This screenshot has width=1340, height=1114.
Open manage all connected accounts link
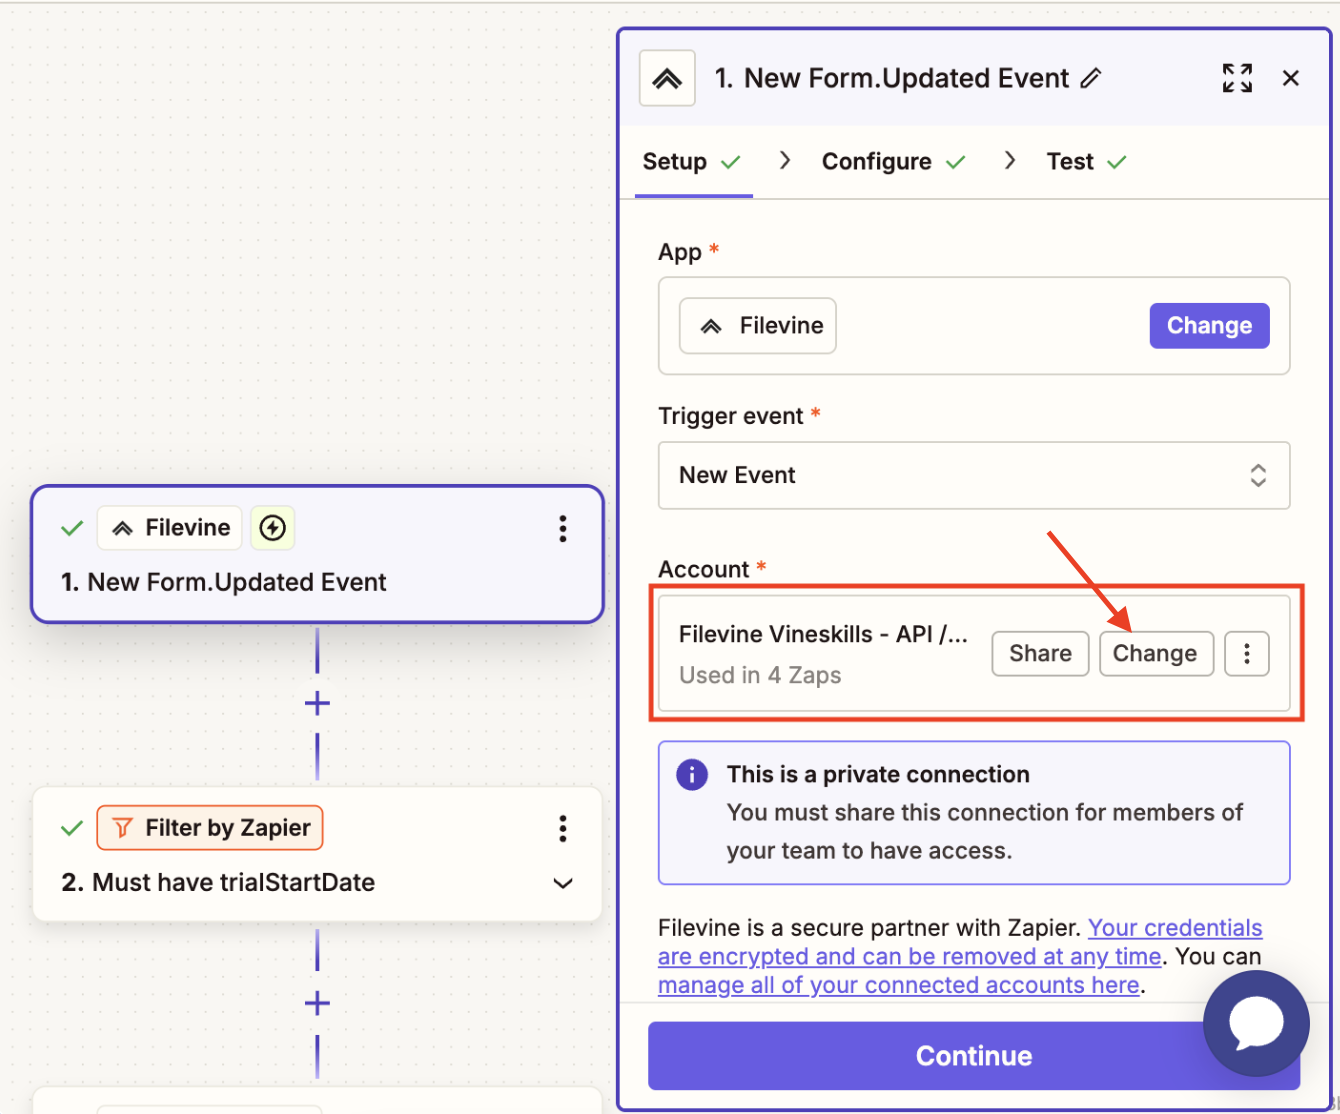coord(899,985)
